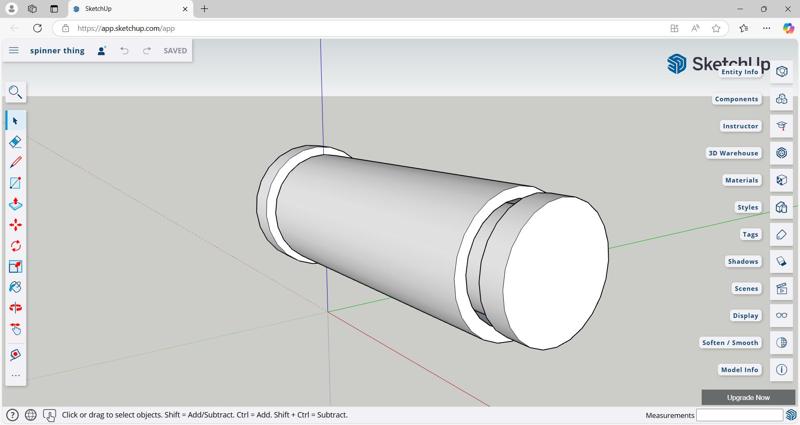The image size is (800, 425).
Task: Click the Entity Info label
Action: point(740,72)
